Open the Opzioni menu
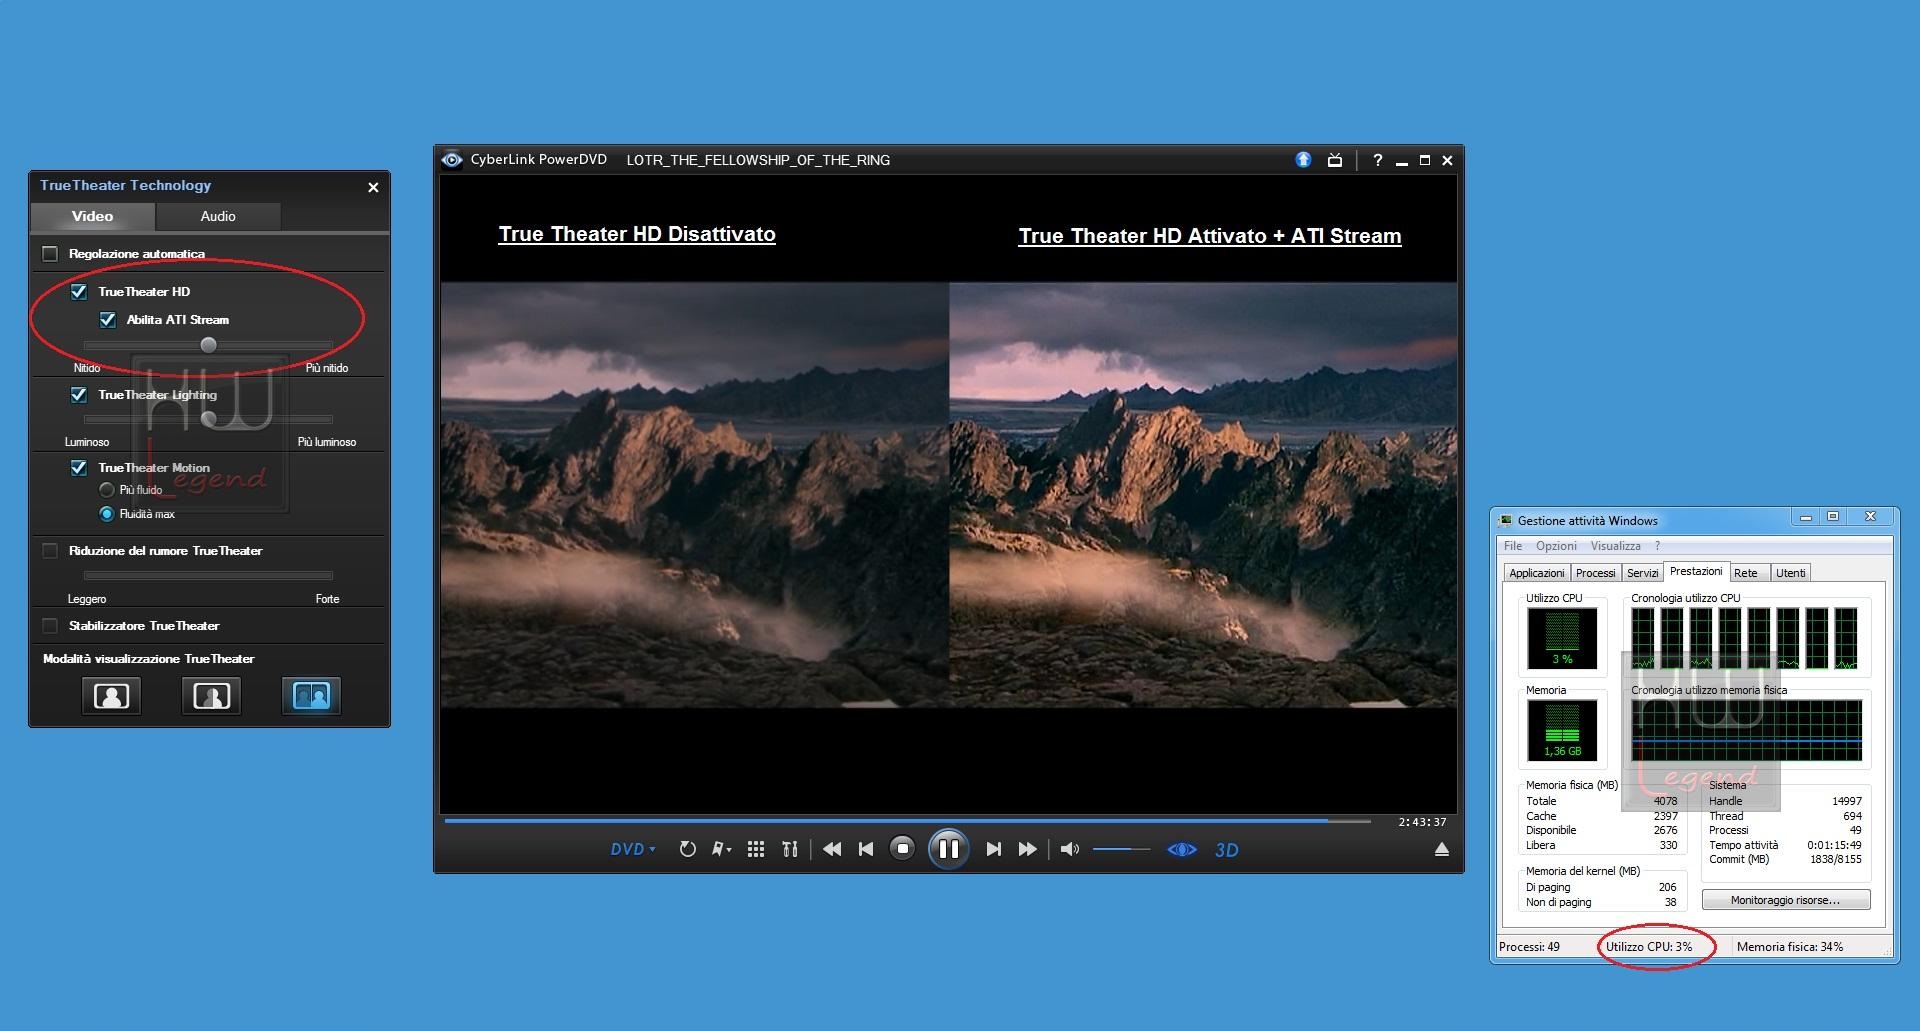 [1556, 546]
